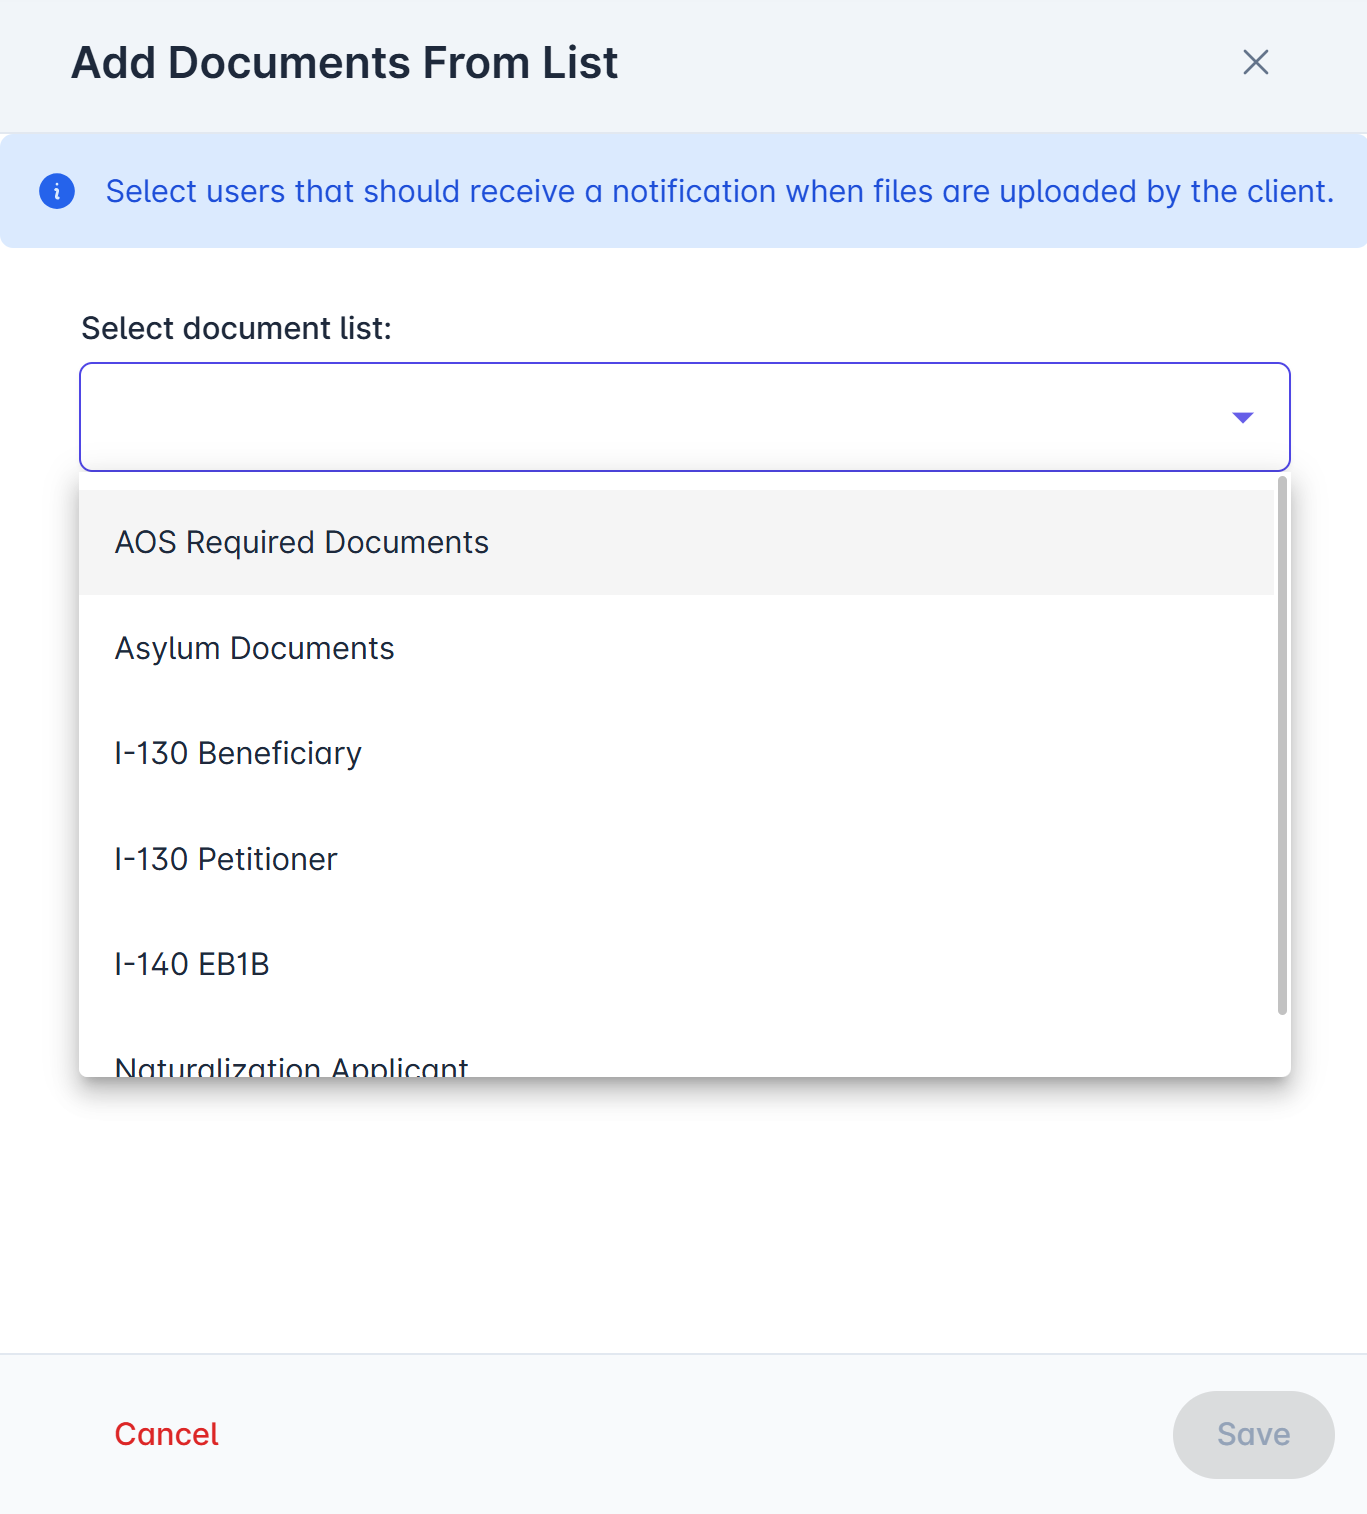This screenshot has height=1514, width=1367.
Task: Click the 'Select document list:' label
Action: coord(236,329)
